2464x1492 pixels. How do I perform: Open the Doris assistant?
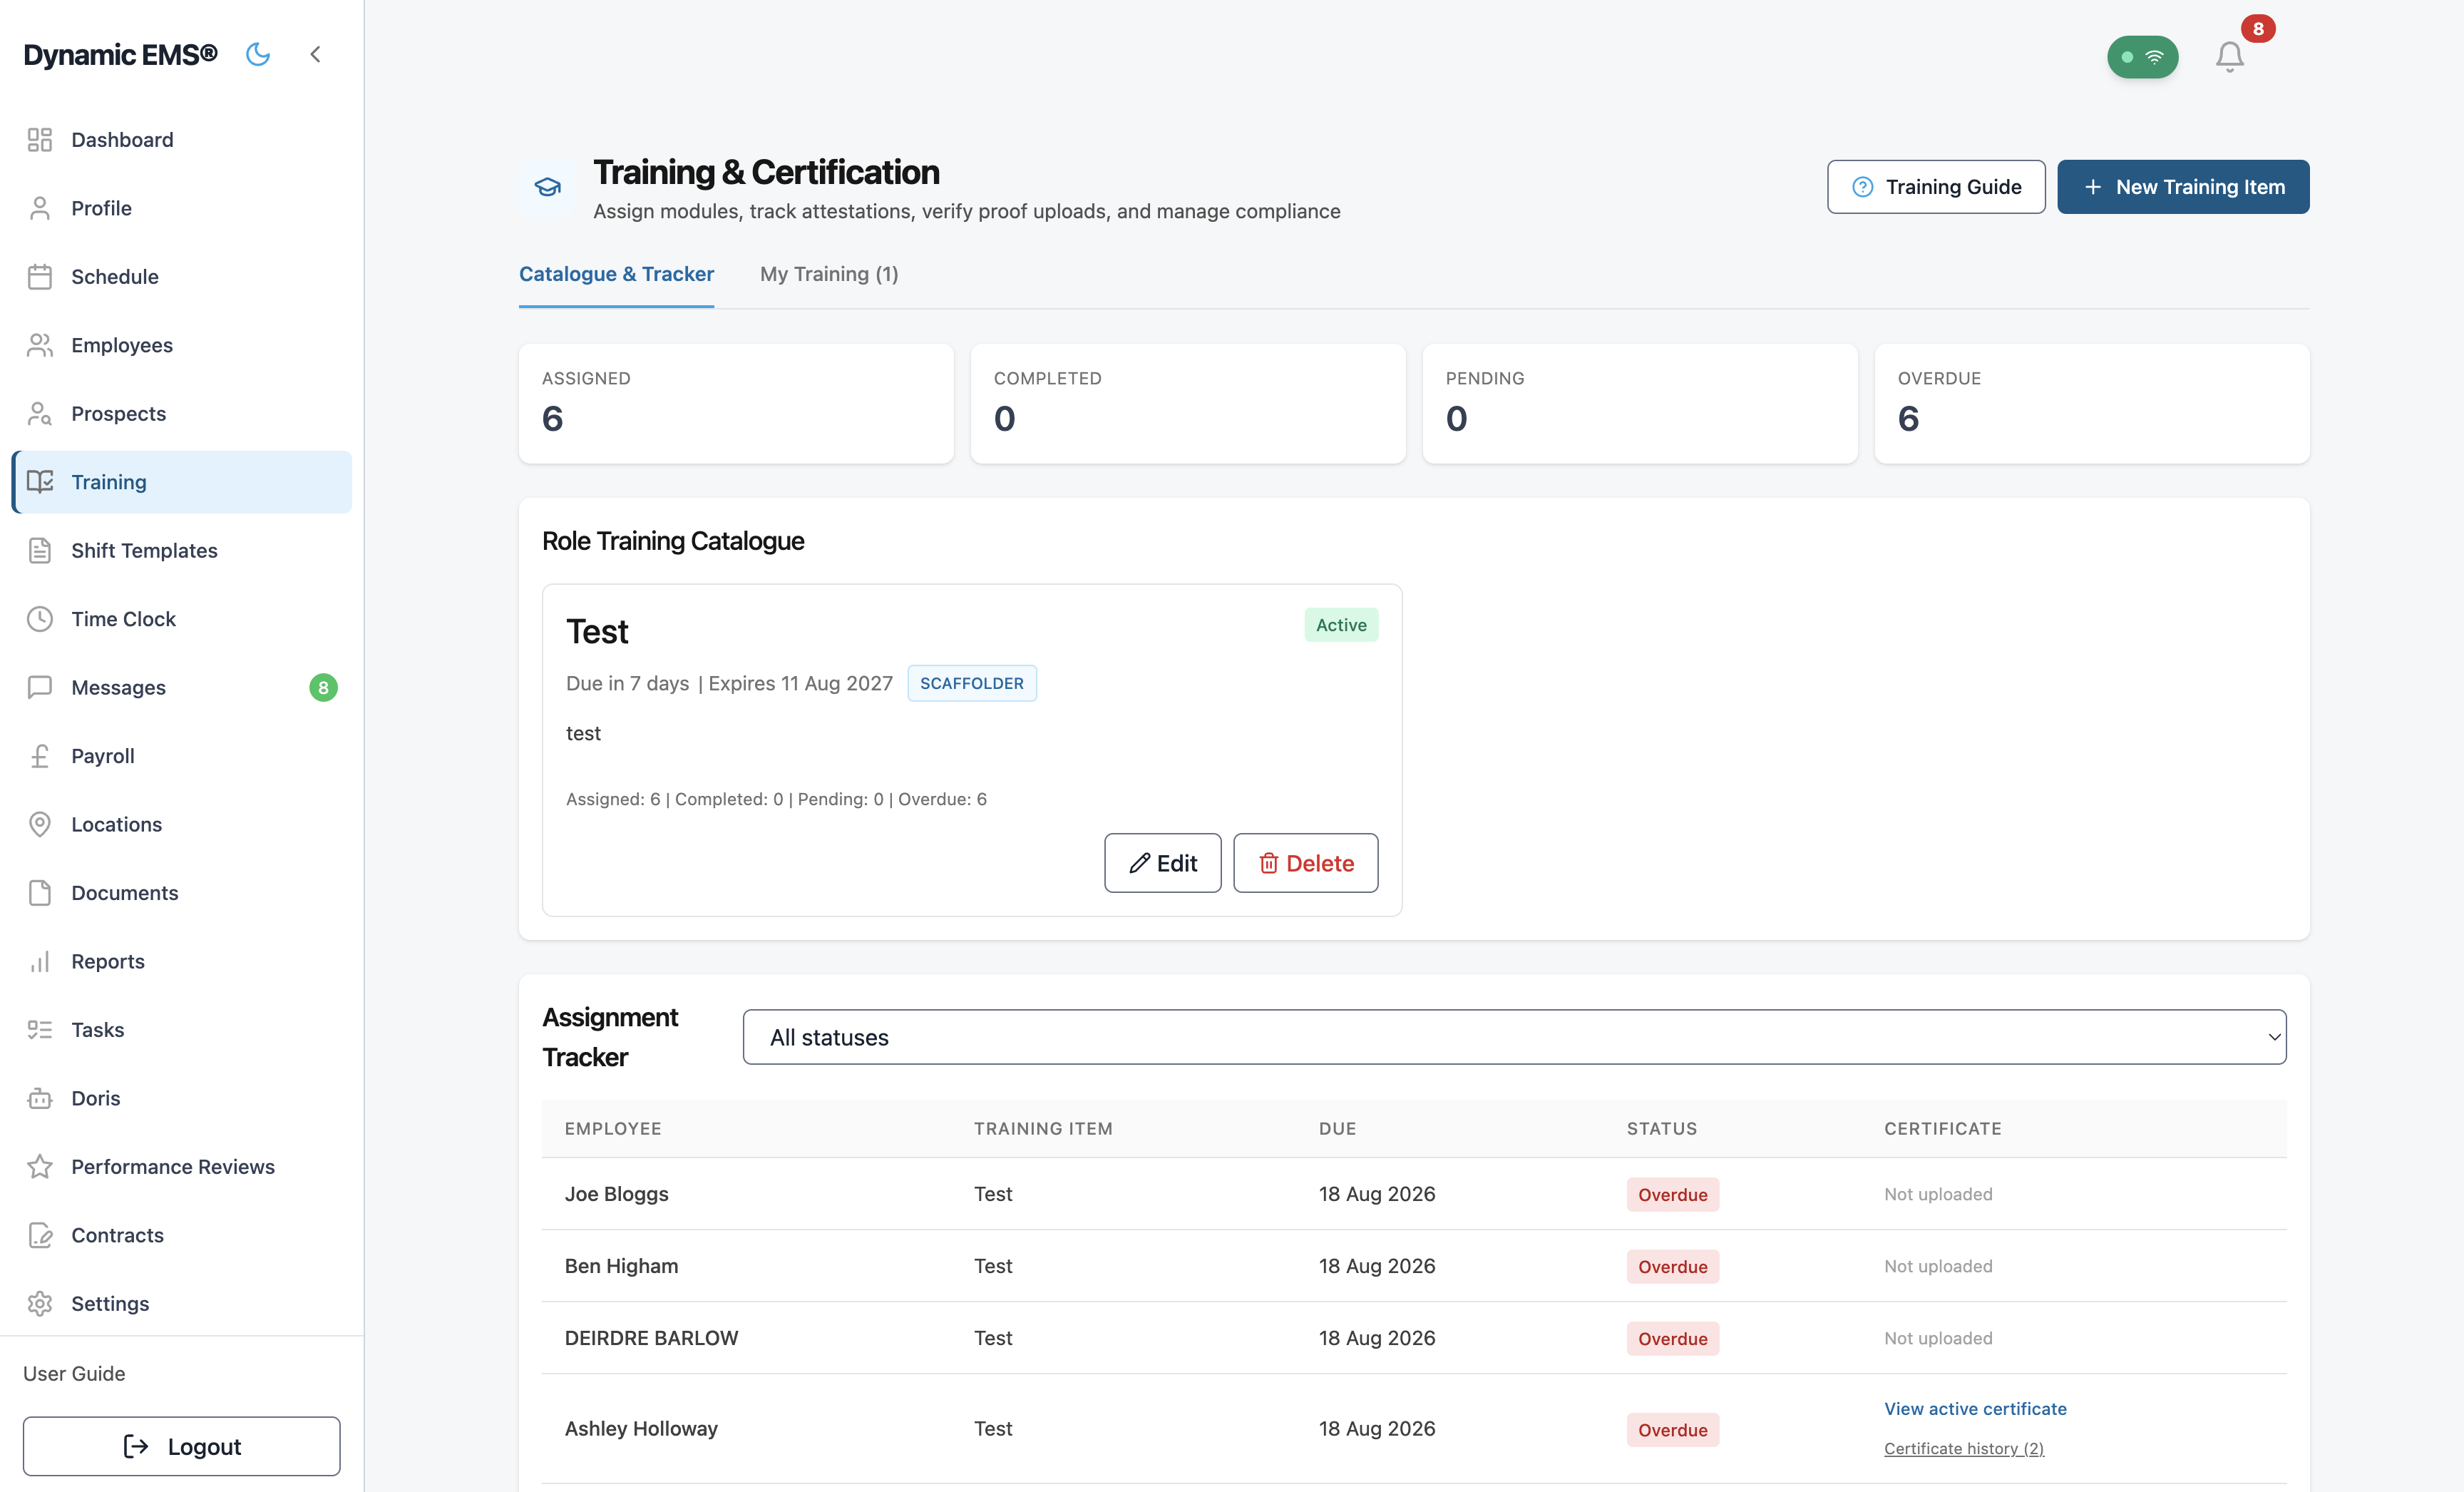[181, 1099]
